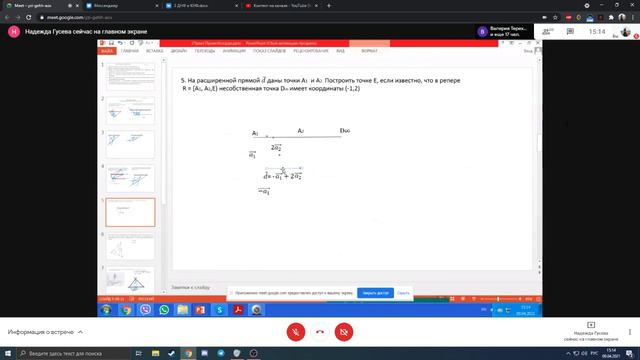This screenshot has width=640, height=360.
Task: Open the Meet more options menu
Action: coord(630,332)
